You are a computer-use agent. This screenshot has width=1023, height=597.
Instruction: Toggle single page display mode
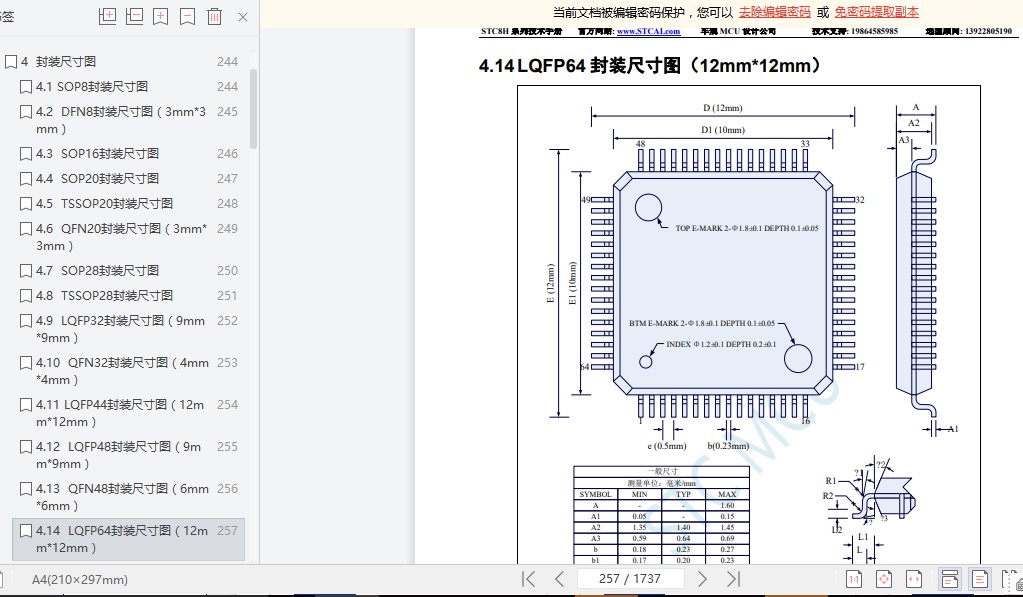[x=979, y=579]
